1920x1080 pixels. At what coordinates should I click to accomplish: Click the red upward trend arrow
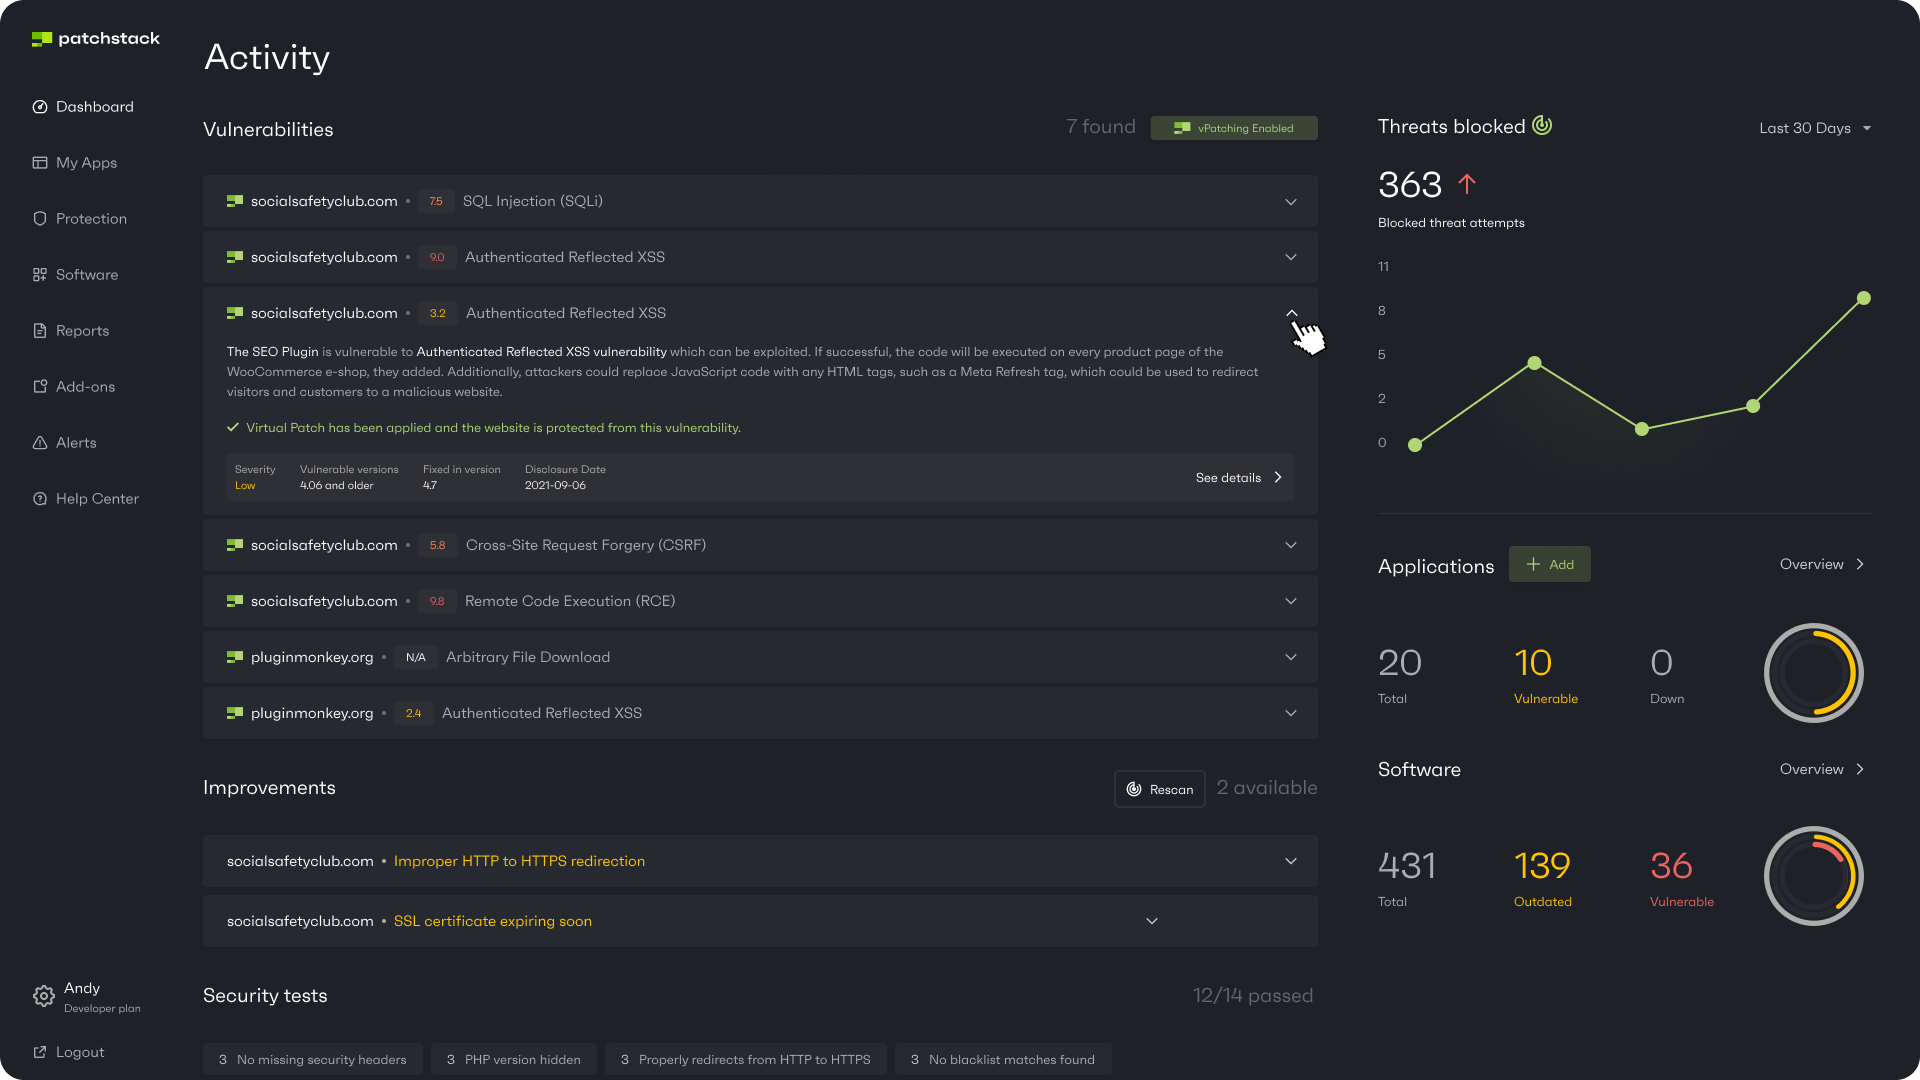click(1467, 184)
